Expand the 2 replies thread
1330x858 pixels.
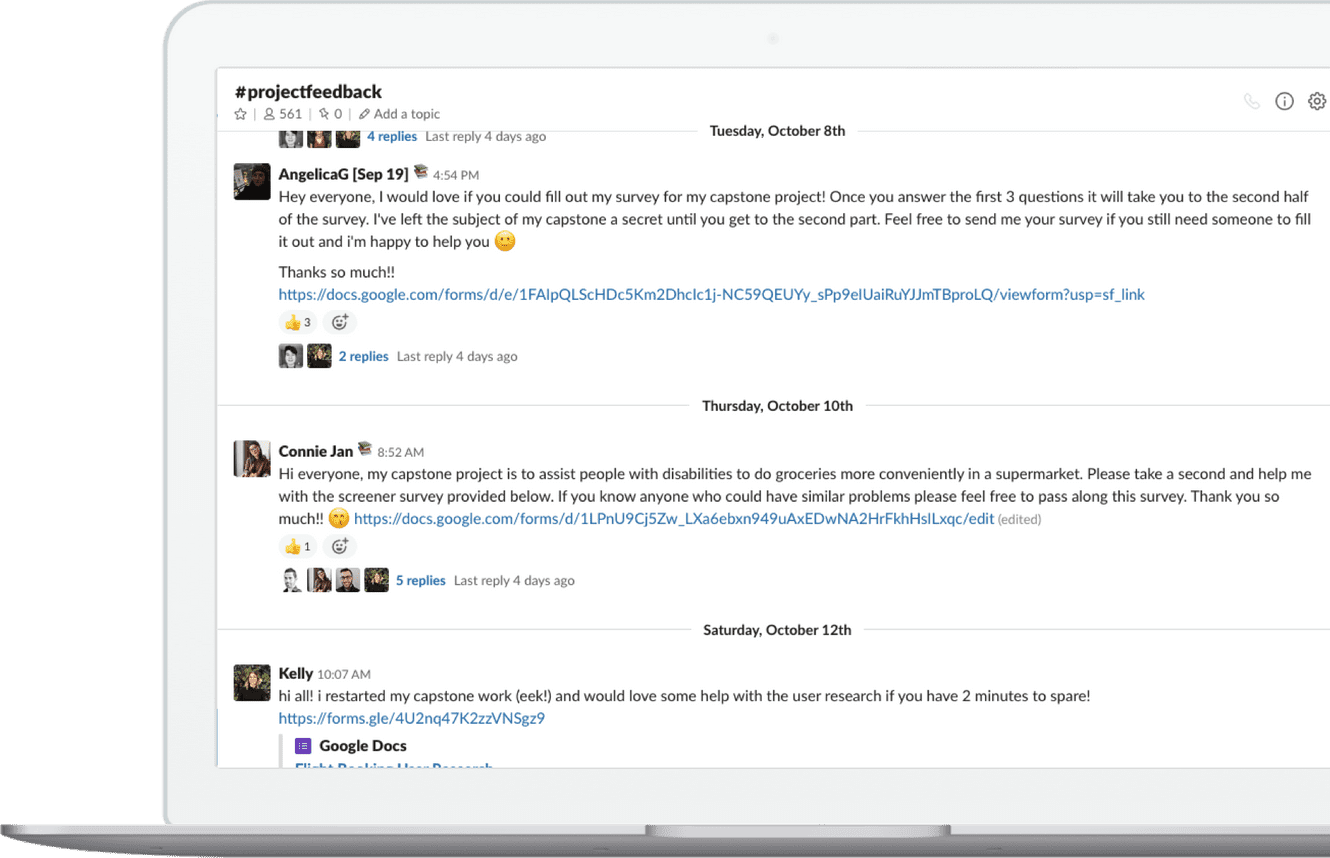(363, 356)
